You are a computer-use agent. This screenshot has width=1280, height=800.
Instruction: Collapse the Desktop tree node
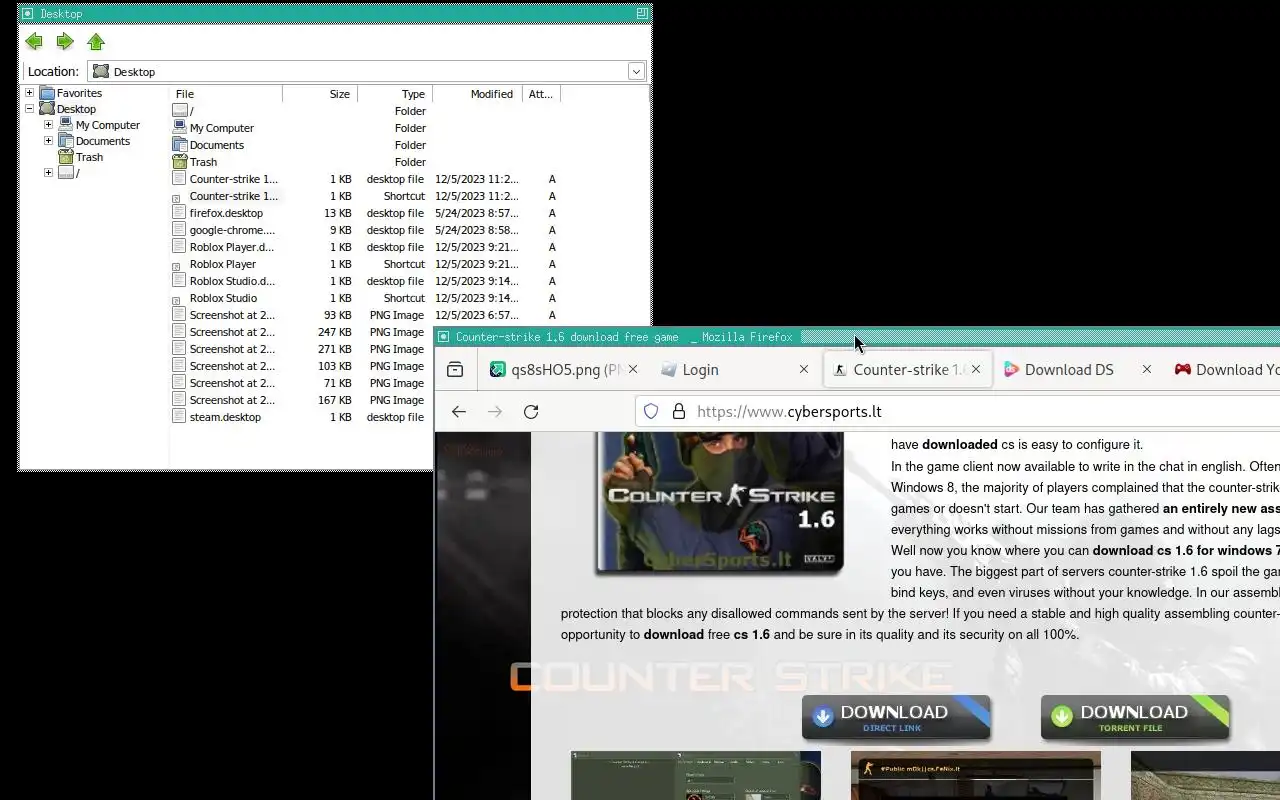coord(30,109)
